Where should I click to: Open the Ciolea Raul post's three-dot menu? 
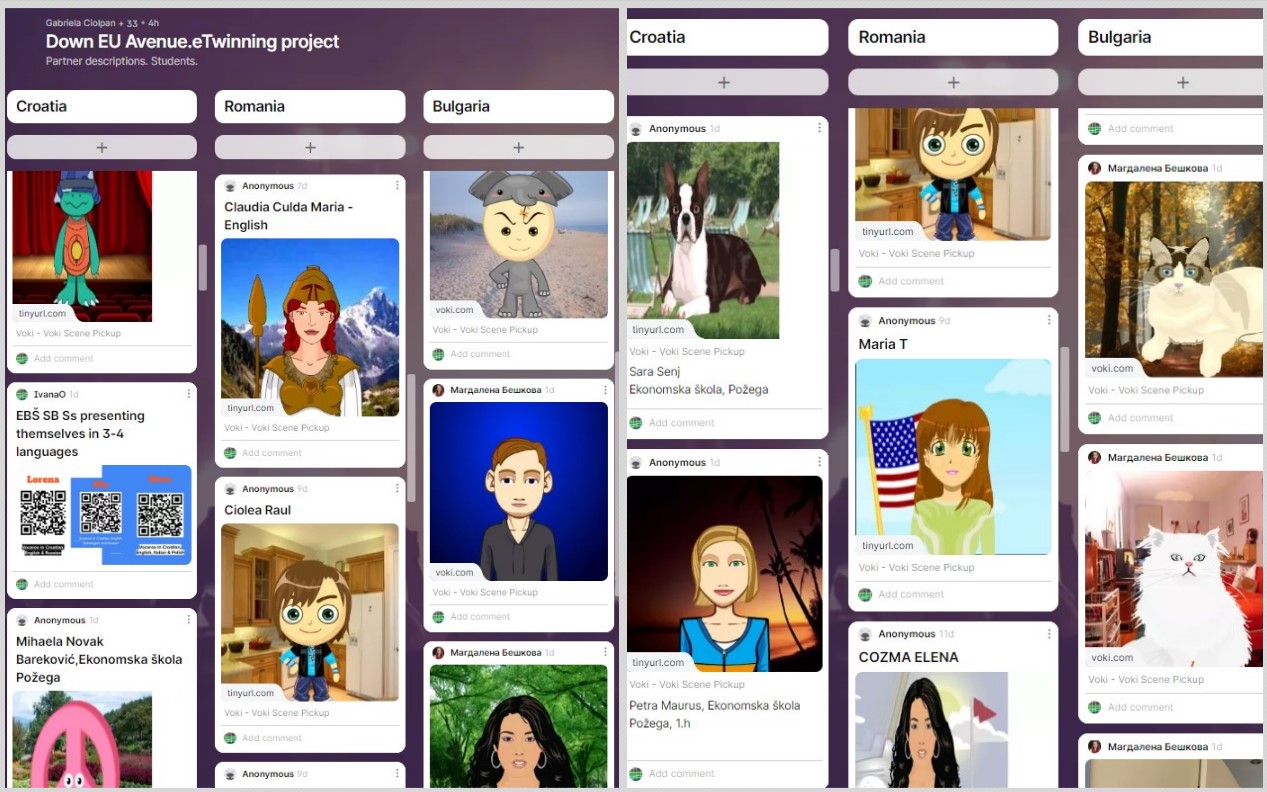tap(396, 489)
